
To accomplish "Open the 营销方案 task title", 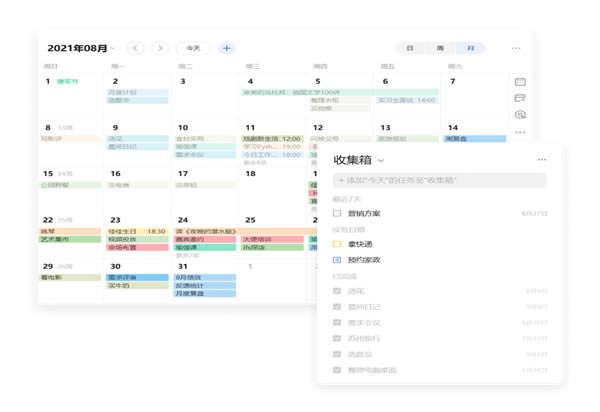I will tap(364, 213).
